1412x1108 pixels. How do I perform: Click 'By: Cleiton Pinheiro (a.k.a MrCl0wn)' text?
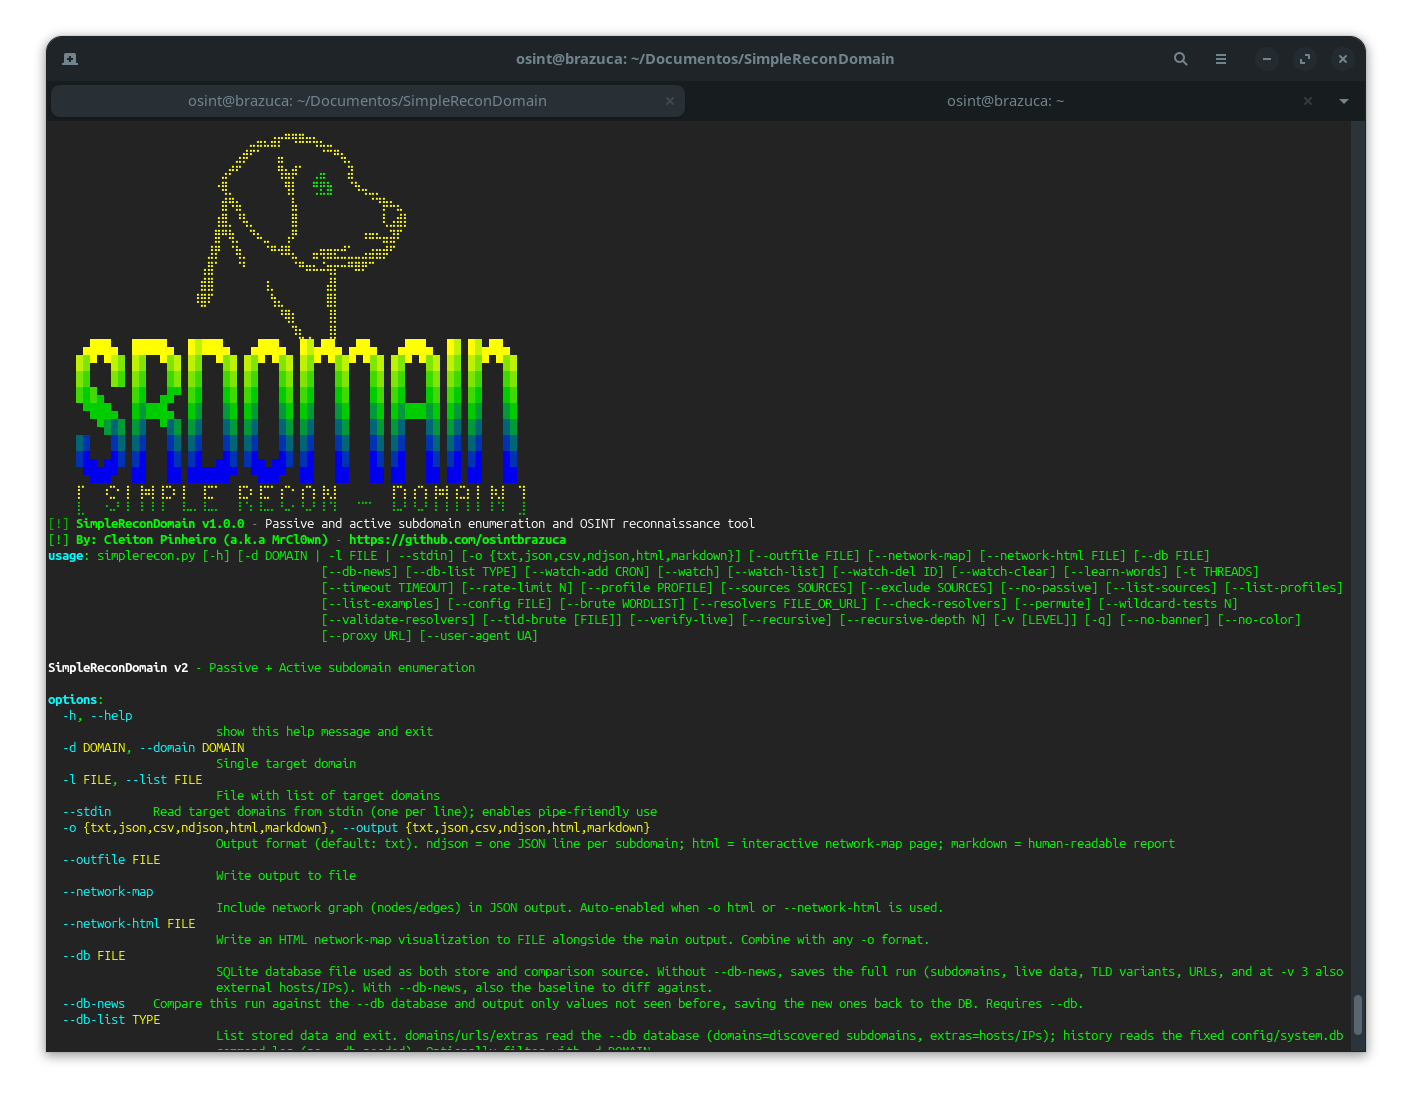pyautogui.click(x=202, y=540)
